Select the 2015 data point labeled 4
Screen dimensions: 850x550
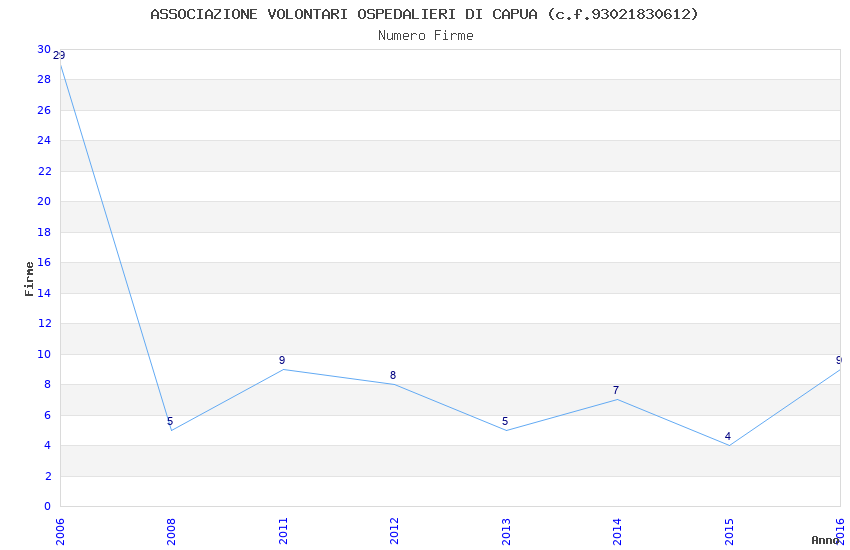point(729,445)
